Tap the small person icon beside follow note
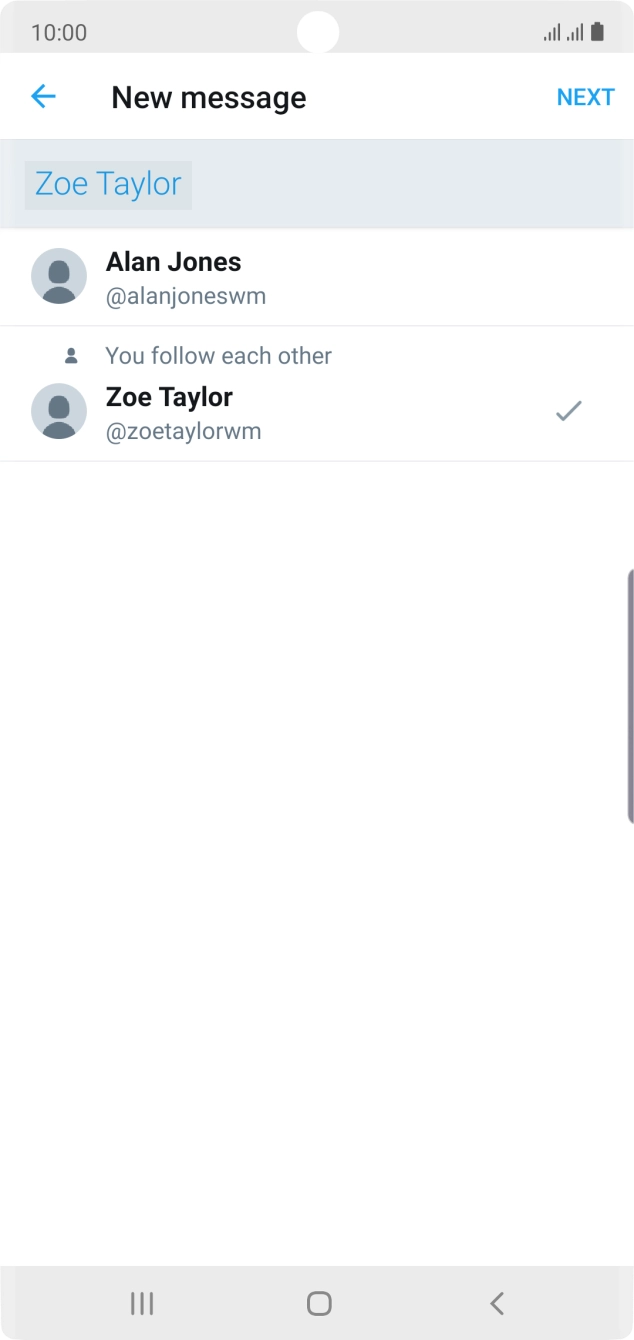 (x=71, y=356)
